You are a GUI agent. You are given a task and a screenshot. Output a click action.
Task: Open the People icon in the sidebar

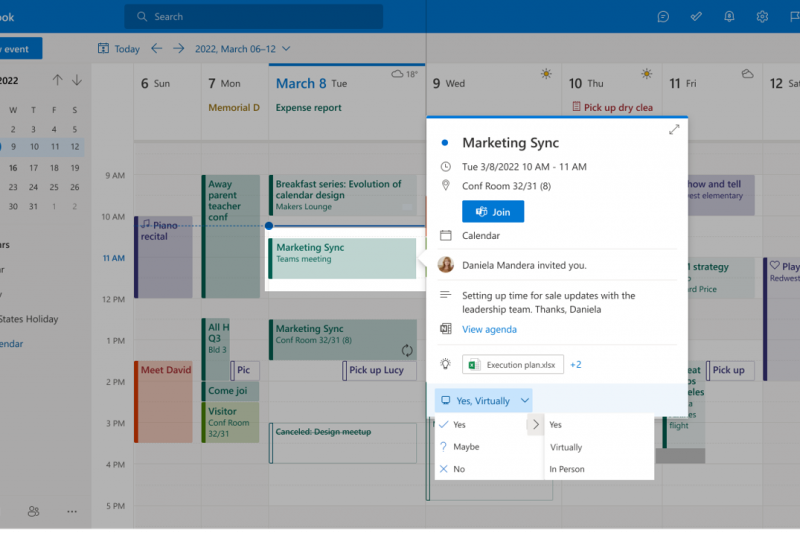point(33,511)
